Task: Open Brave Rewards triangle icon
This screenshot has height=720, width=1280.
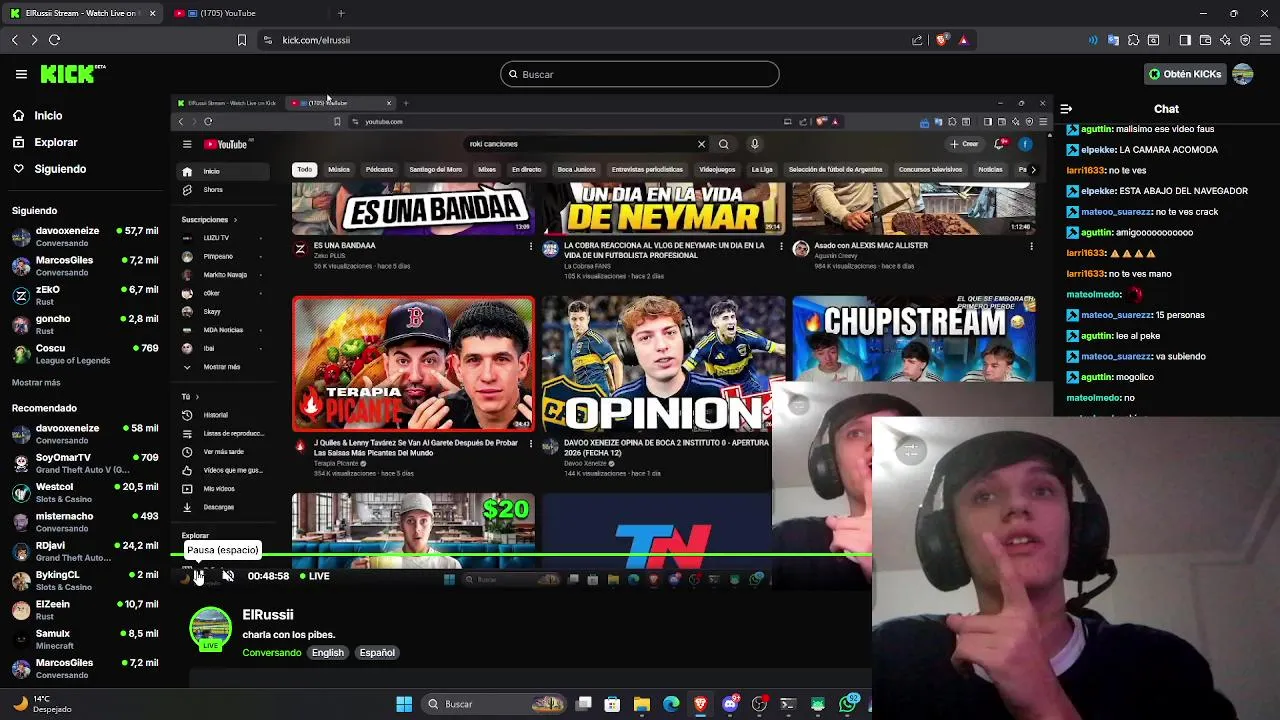Action: (x=963, y=40)
